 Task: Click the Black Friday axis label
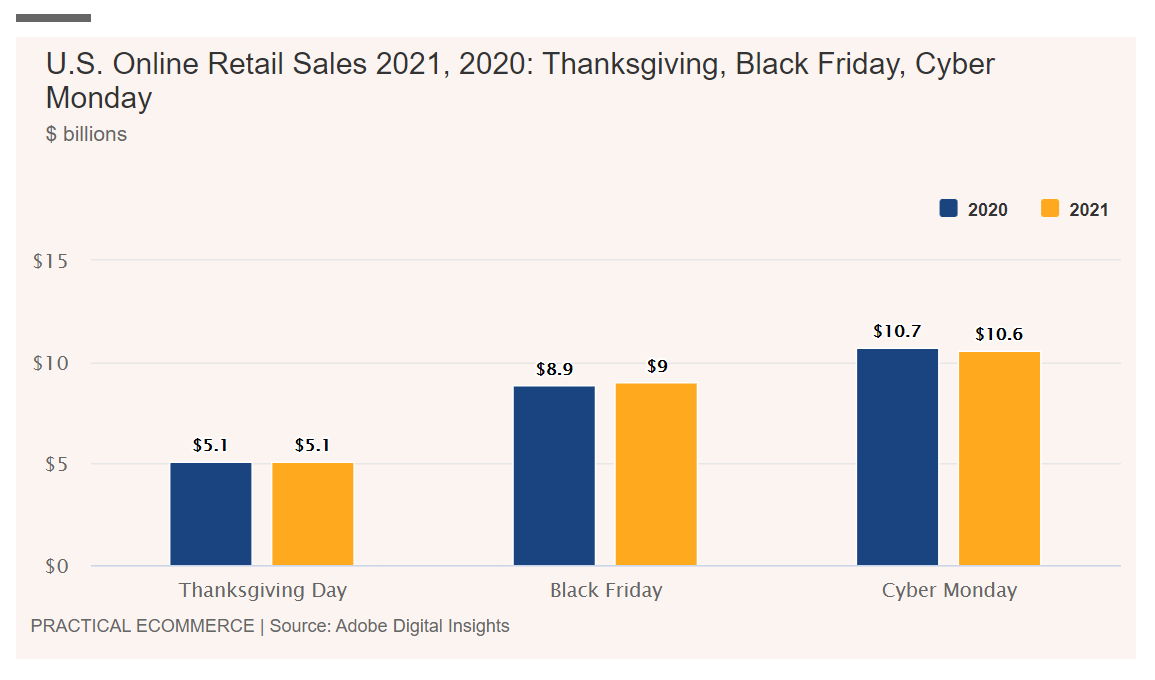click(x=606, y=590)
